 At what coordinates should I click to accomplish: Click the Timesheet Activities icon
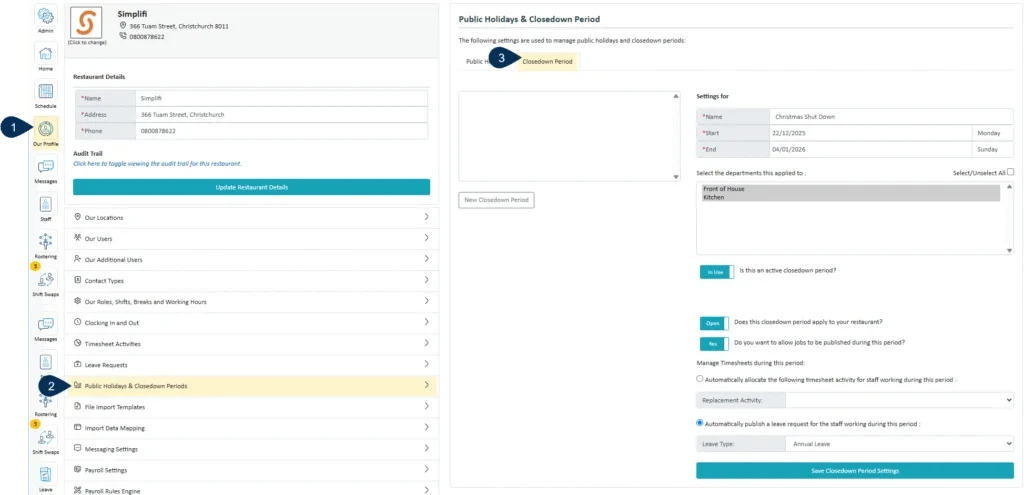click(78, 343)
